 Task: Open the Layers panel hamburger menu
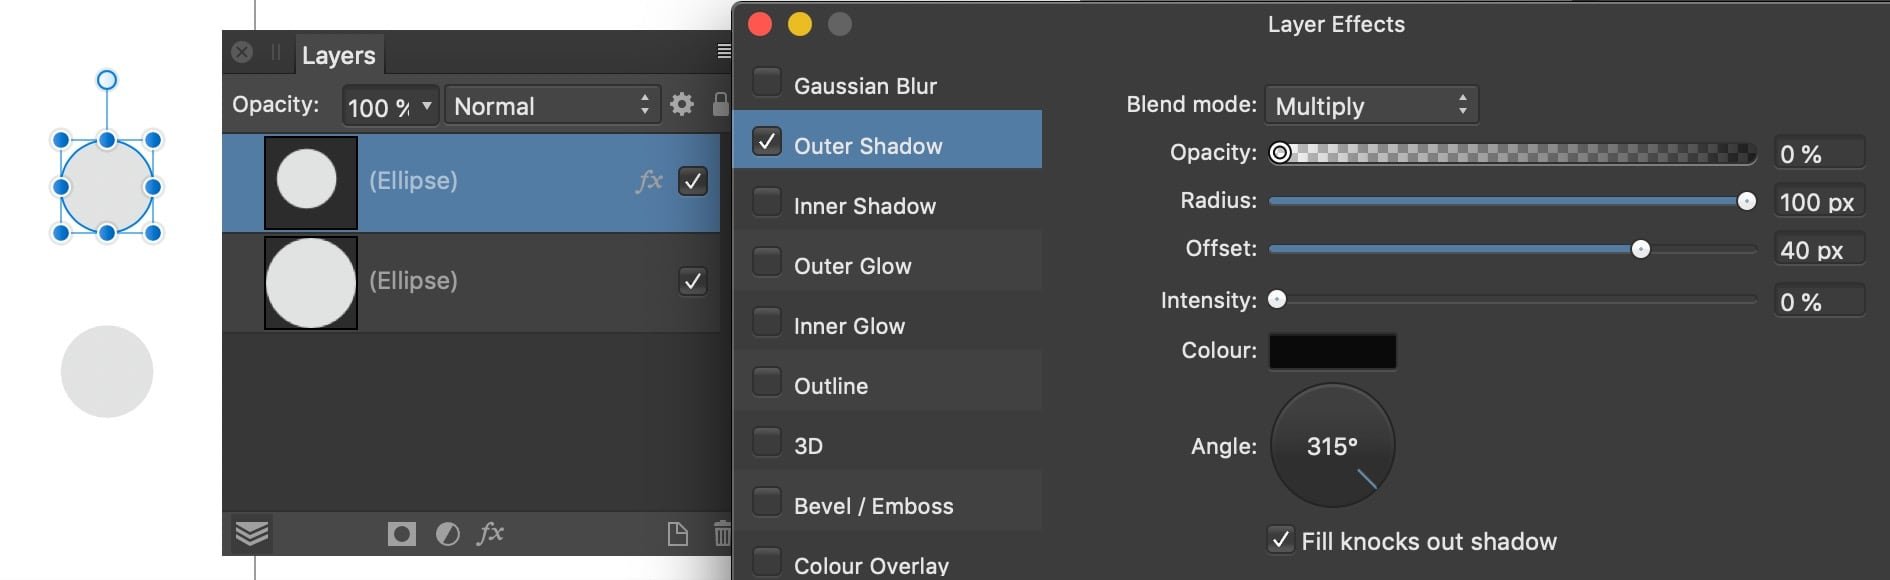point(724,52)
